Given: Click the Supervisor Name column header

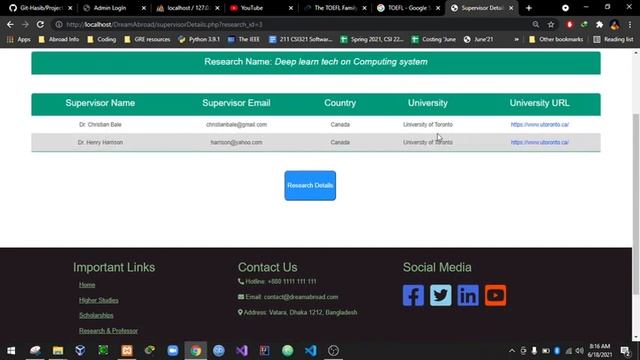Looking at the screenshot, I should click(x=100, y=103).
